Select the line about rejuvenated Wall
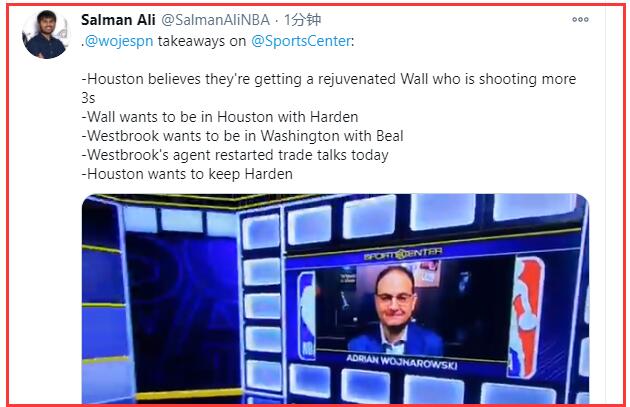Viewport: 630px width, 407px height. tap(329, 88)
